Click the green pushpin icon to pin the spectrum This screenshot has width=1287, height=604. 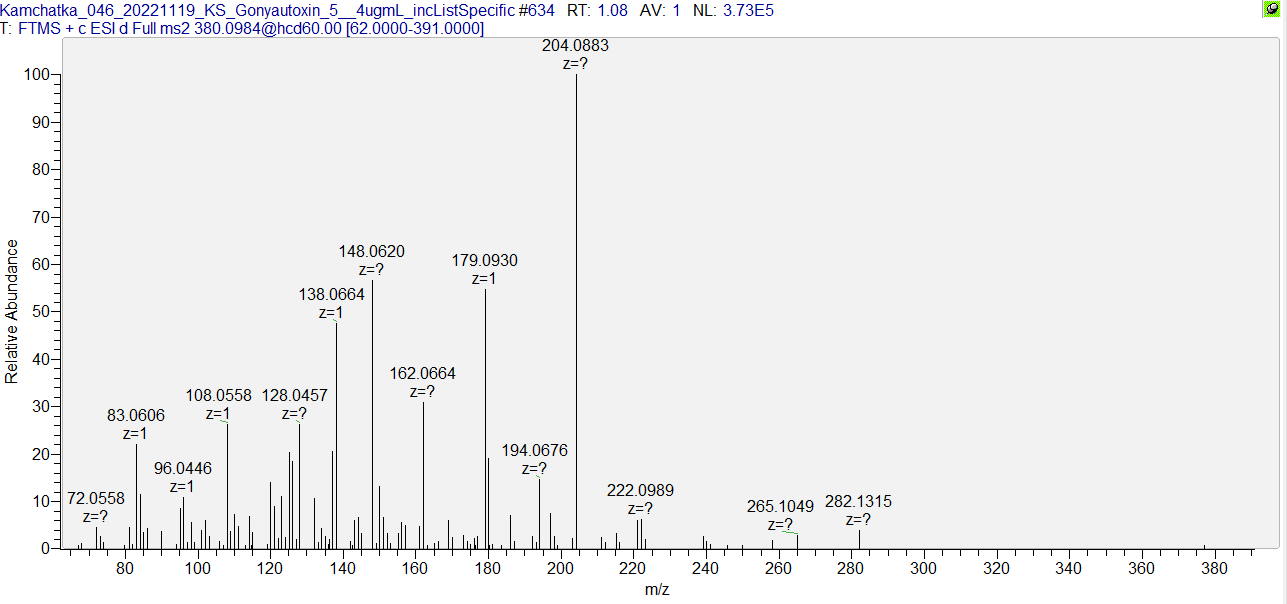[1270, 9]
